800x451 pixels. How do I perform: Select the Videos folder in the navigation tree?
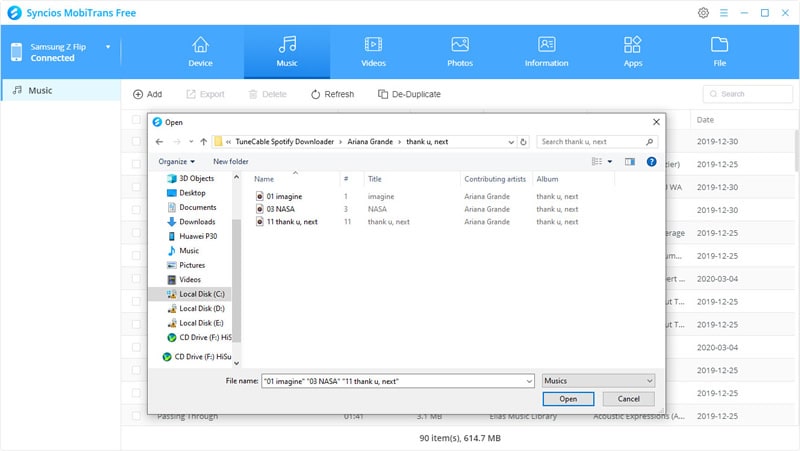point(184,280)
